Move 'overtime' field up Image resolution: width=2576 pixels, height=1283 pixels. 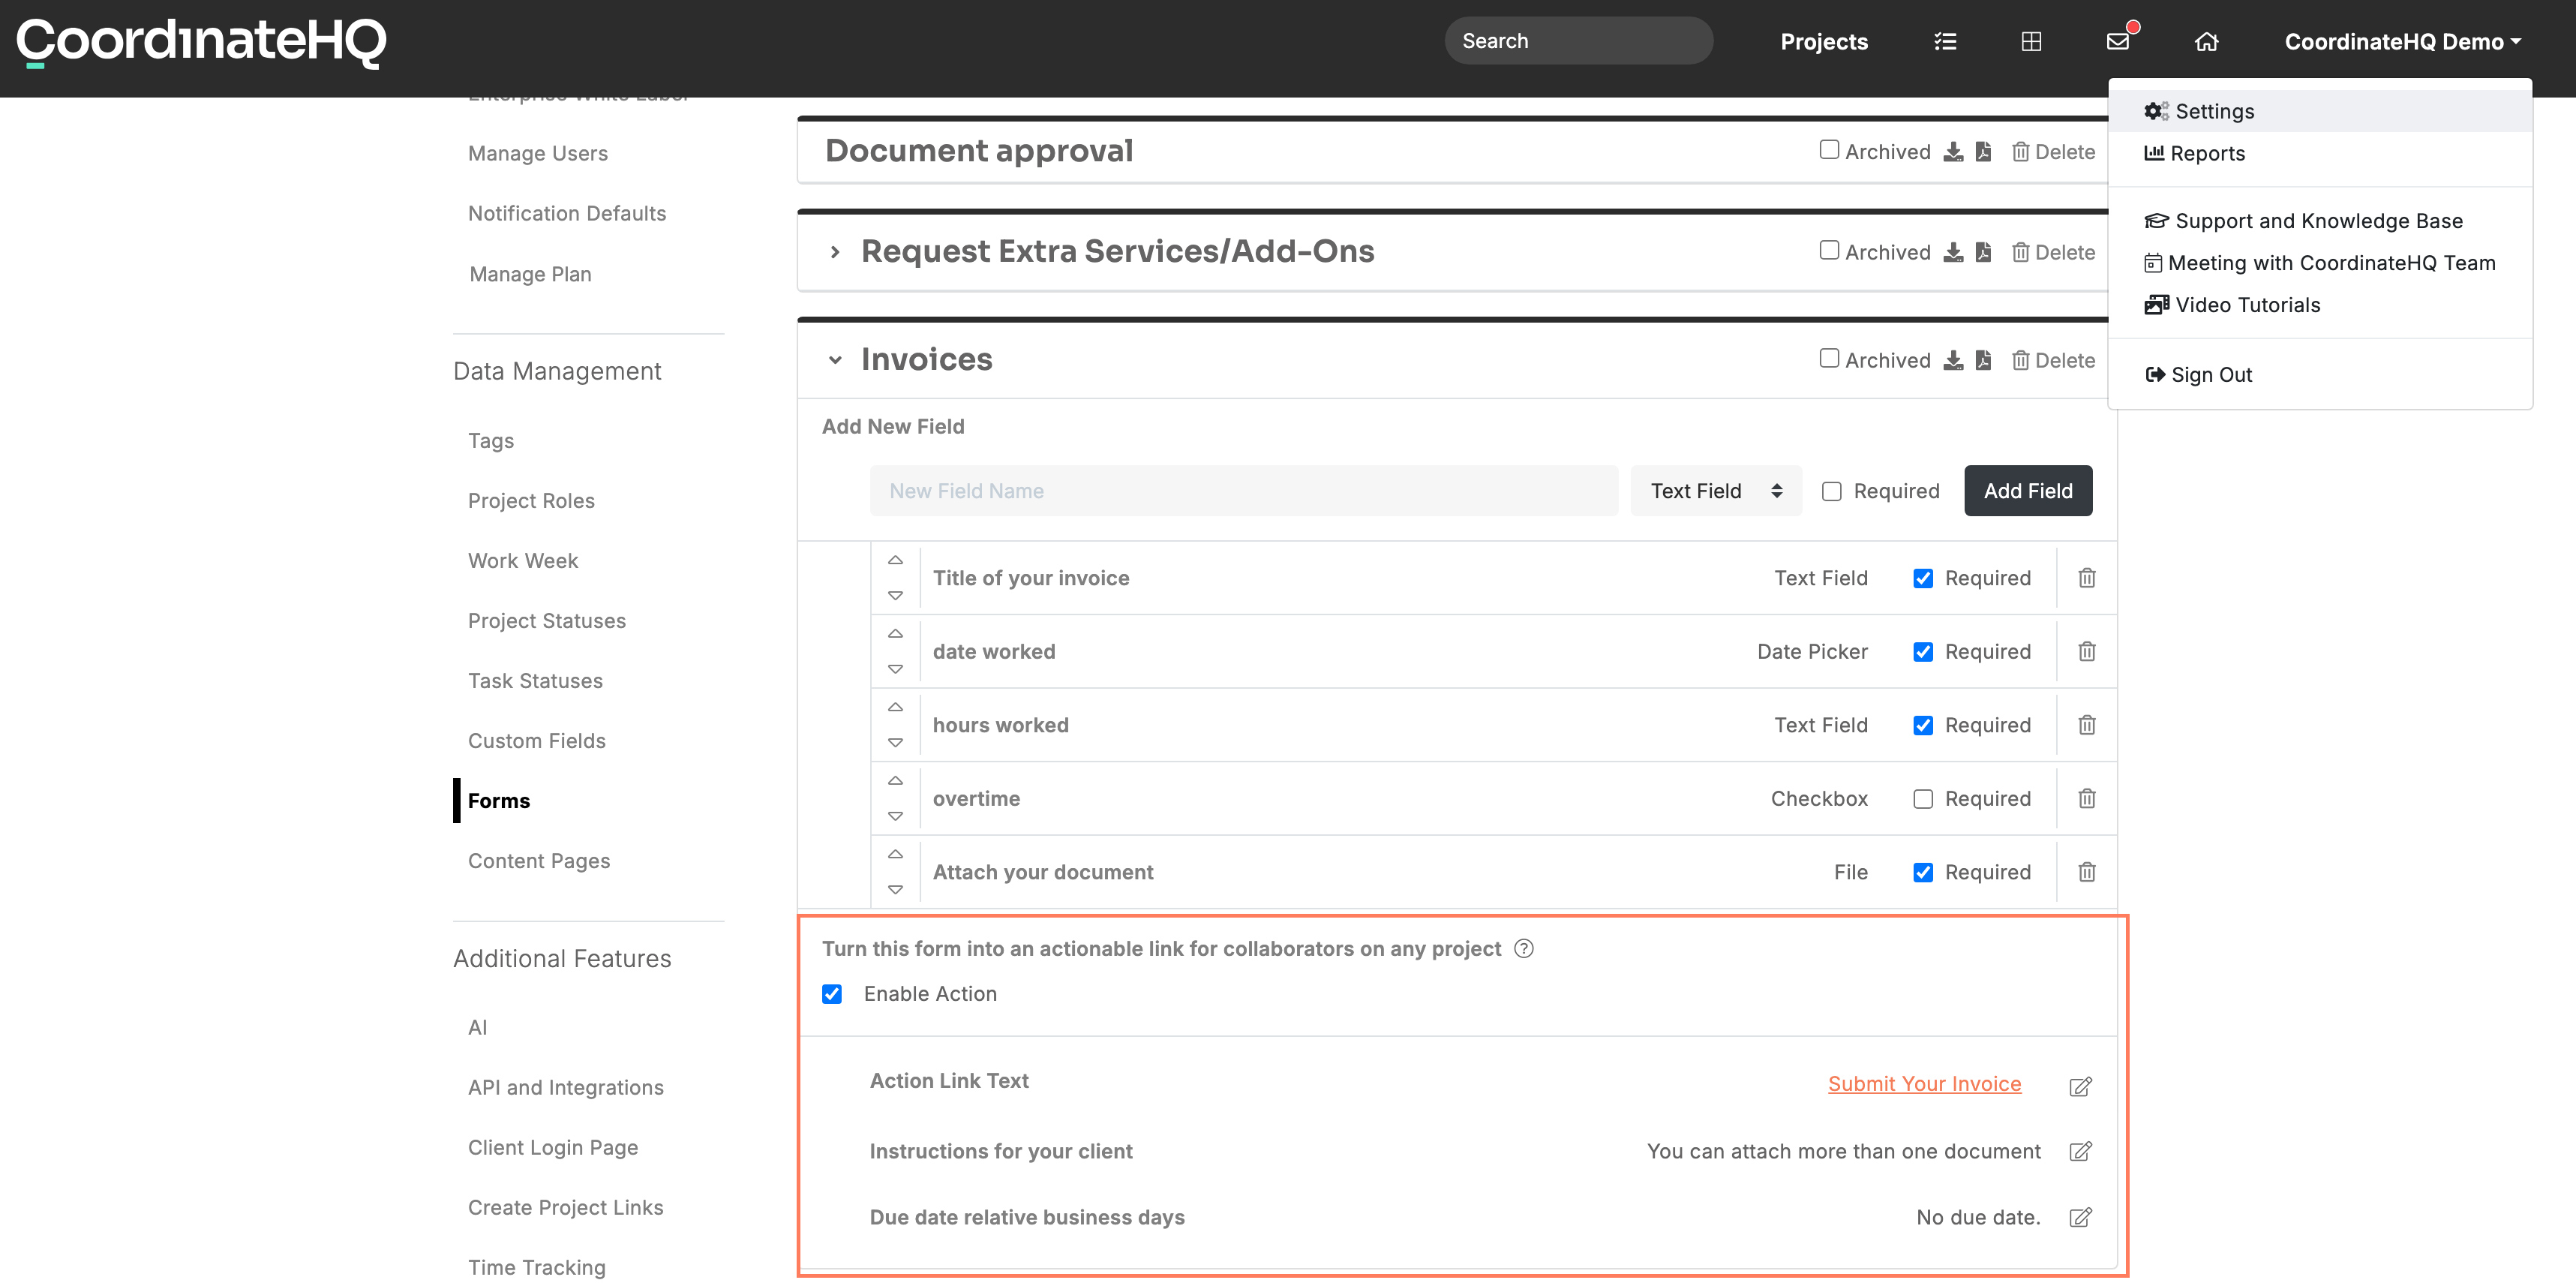895,781
